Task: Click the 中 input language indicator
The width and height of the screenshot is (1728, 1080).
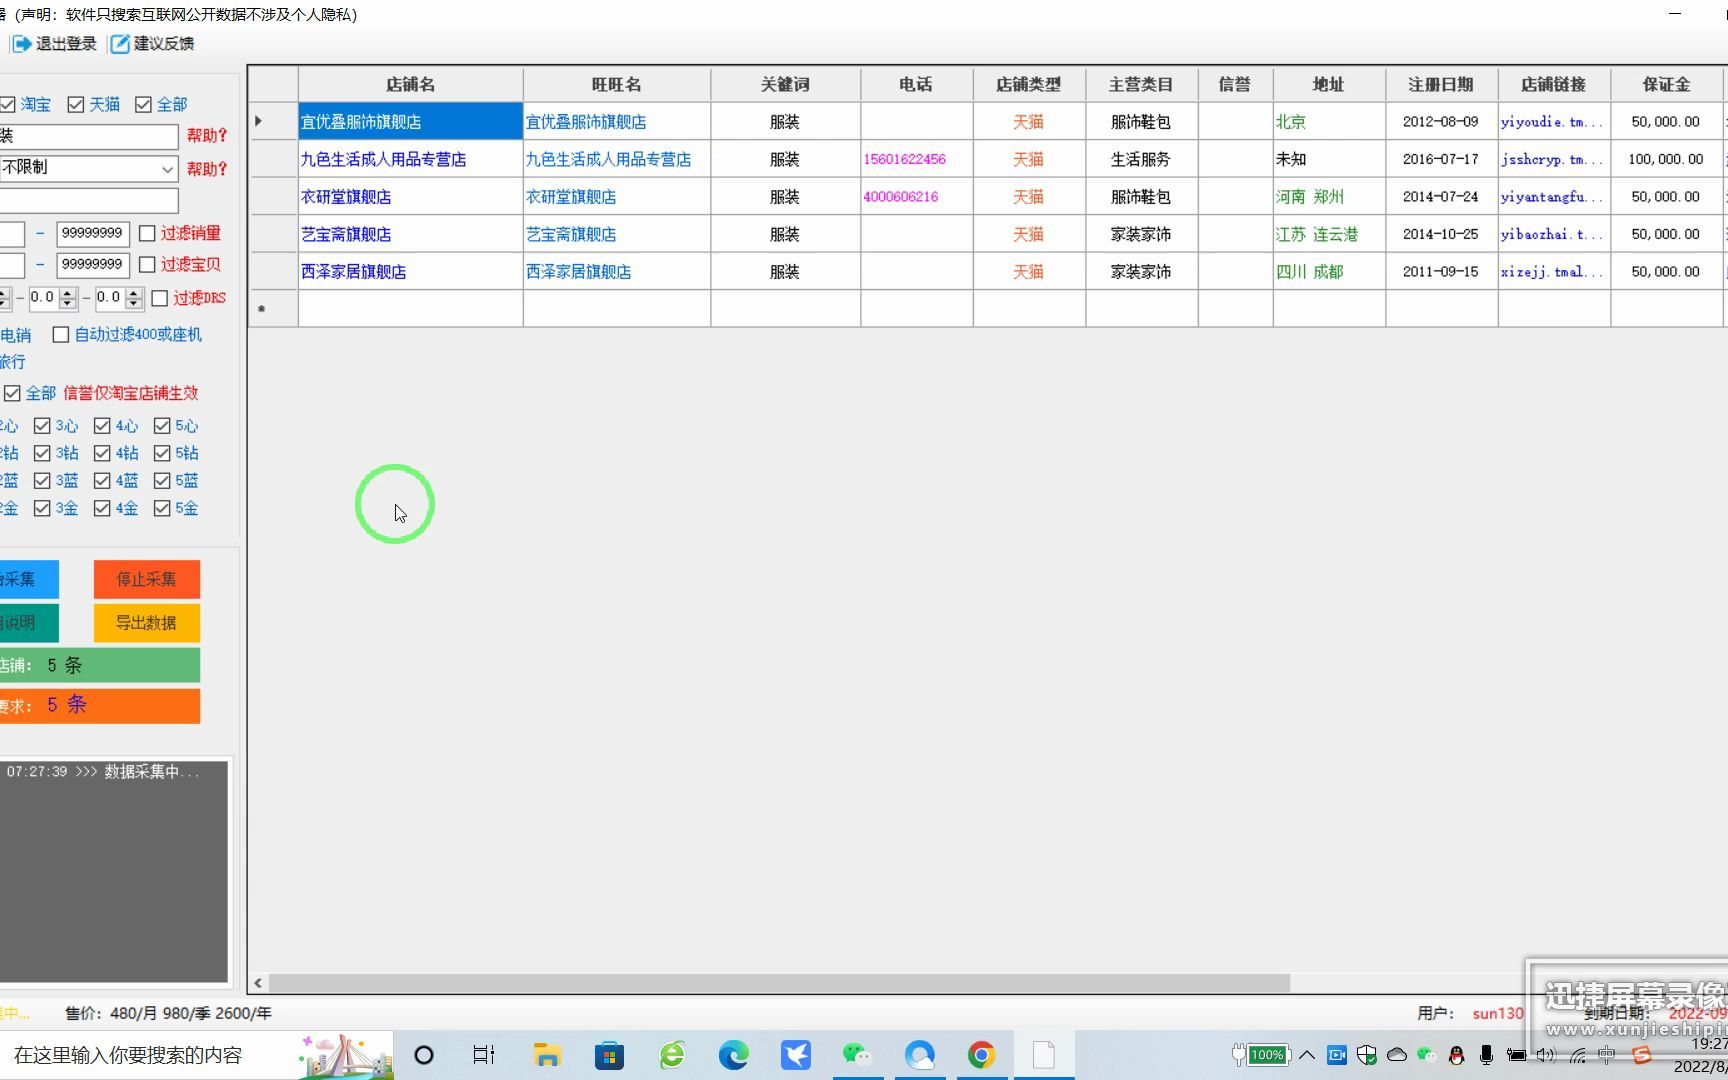Action: click(x=1607, y=1055)
